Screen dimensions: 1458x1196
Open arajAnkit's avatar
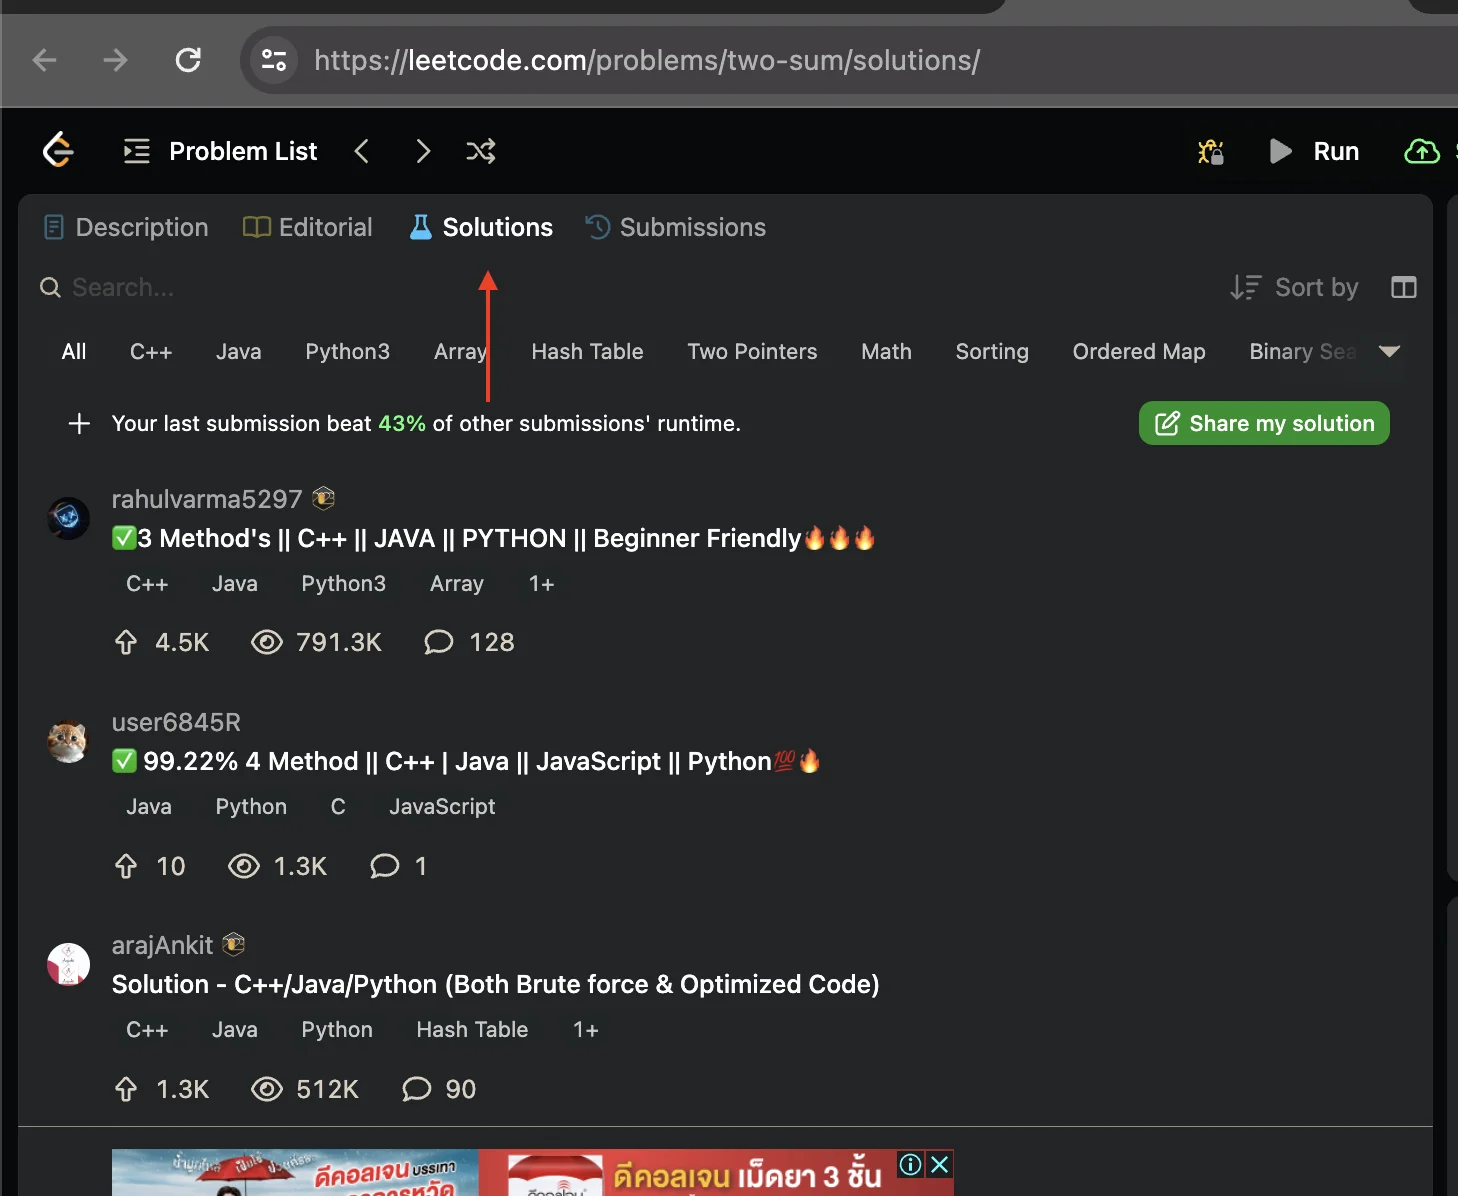click(x=69, y=965)
